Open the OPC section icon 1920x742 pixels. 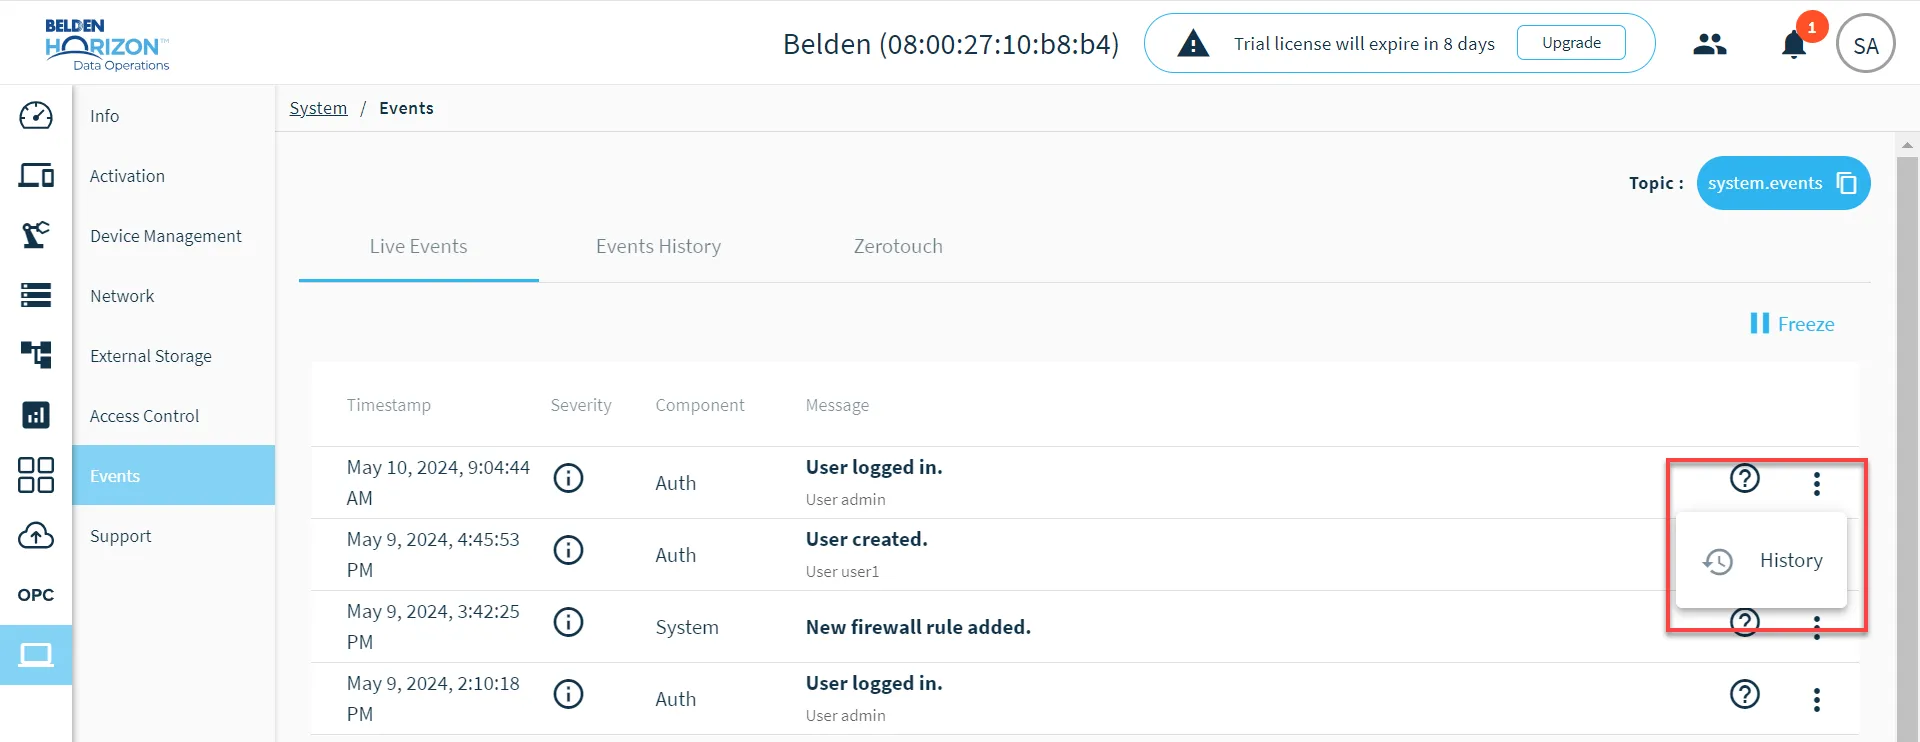pos(36,595)
